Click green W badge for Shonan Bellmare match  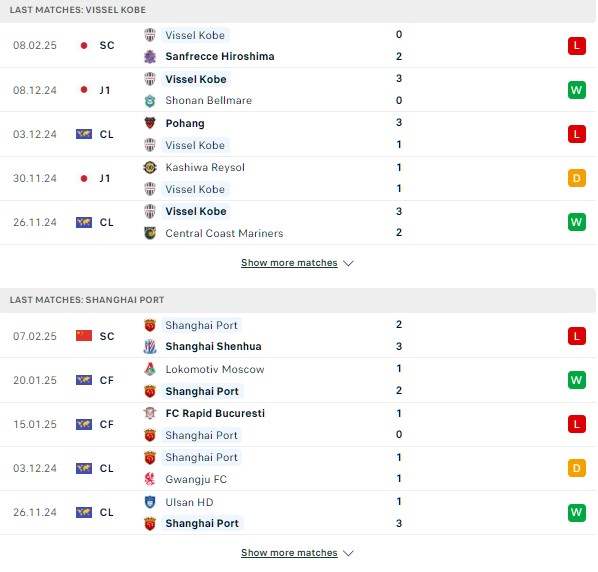(577, 90)
